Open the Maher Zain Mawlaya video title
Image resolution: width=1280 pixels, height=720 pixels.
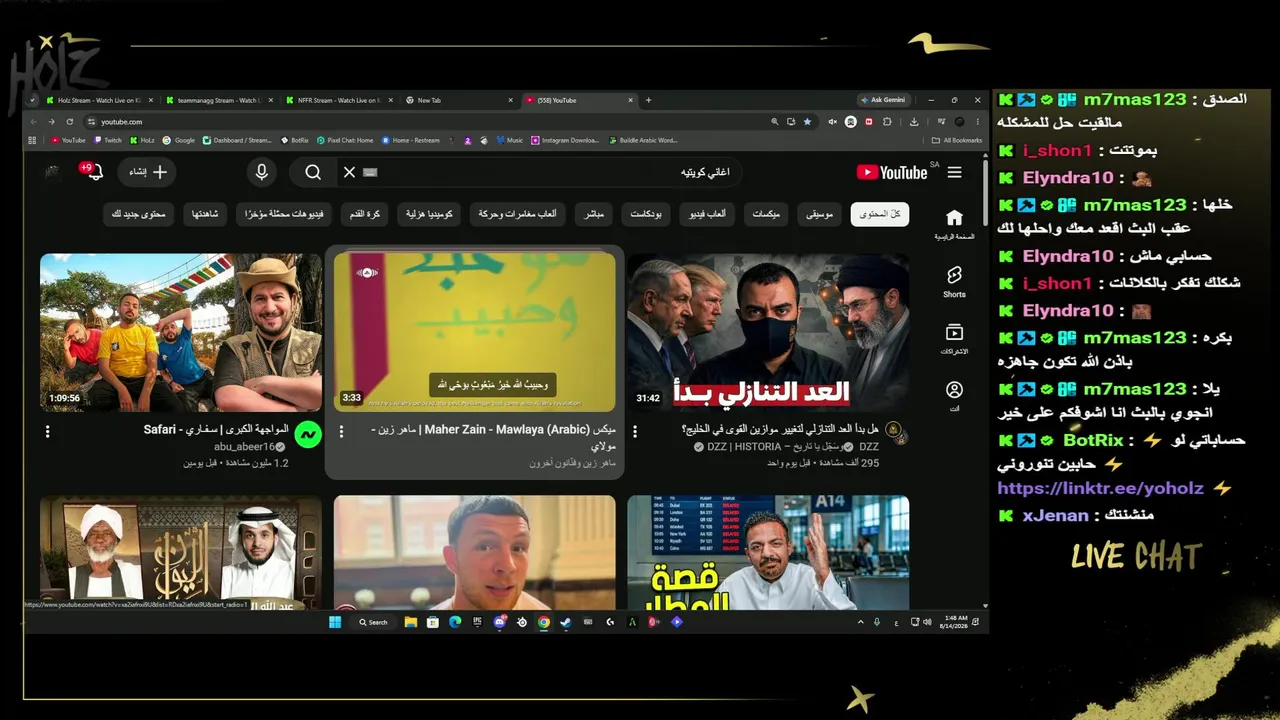(494, 437)
